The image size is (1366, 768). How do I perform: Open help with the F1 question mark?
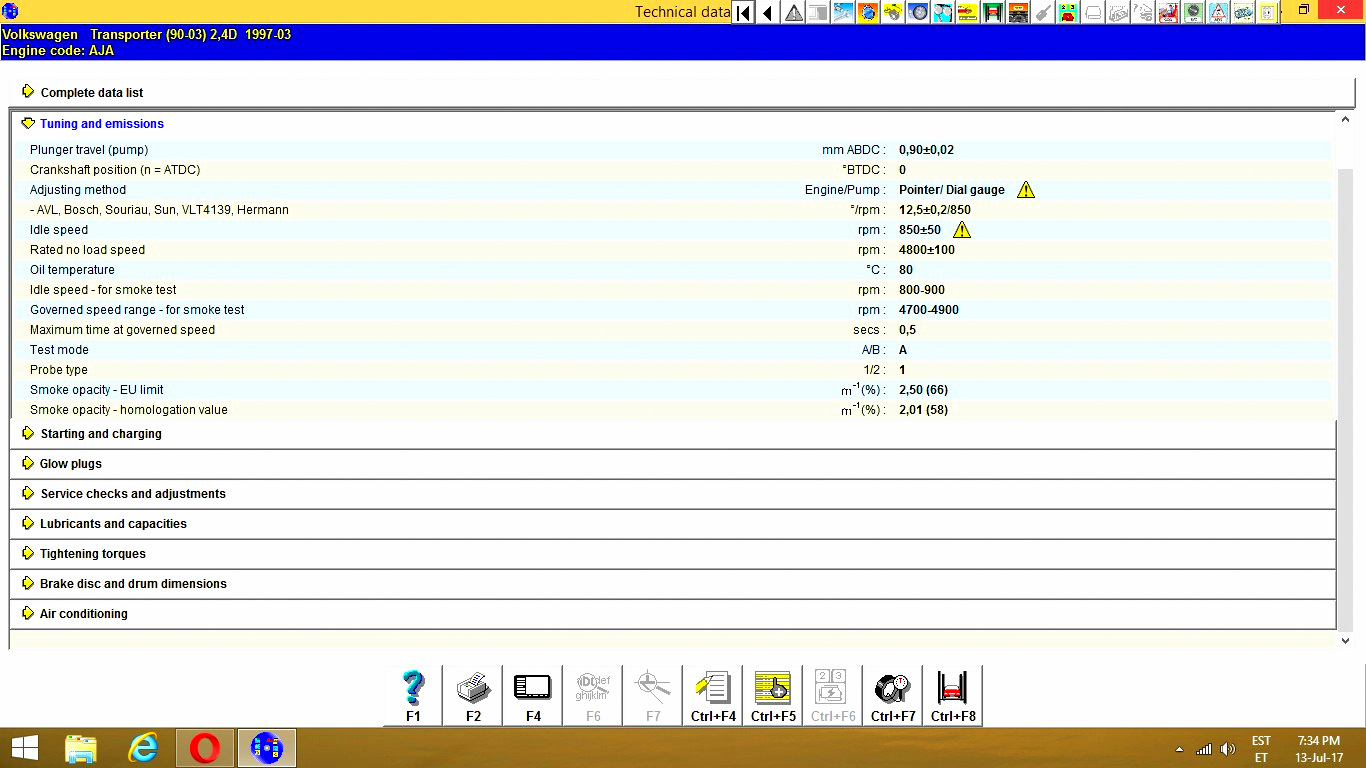coord(413,694)
